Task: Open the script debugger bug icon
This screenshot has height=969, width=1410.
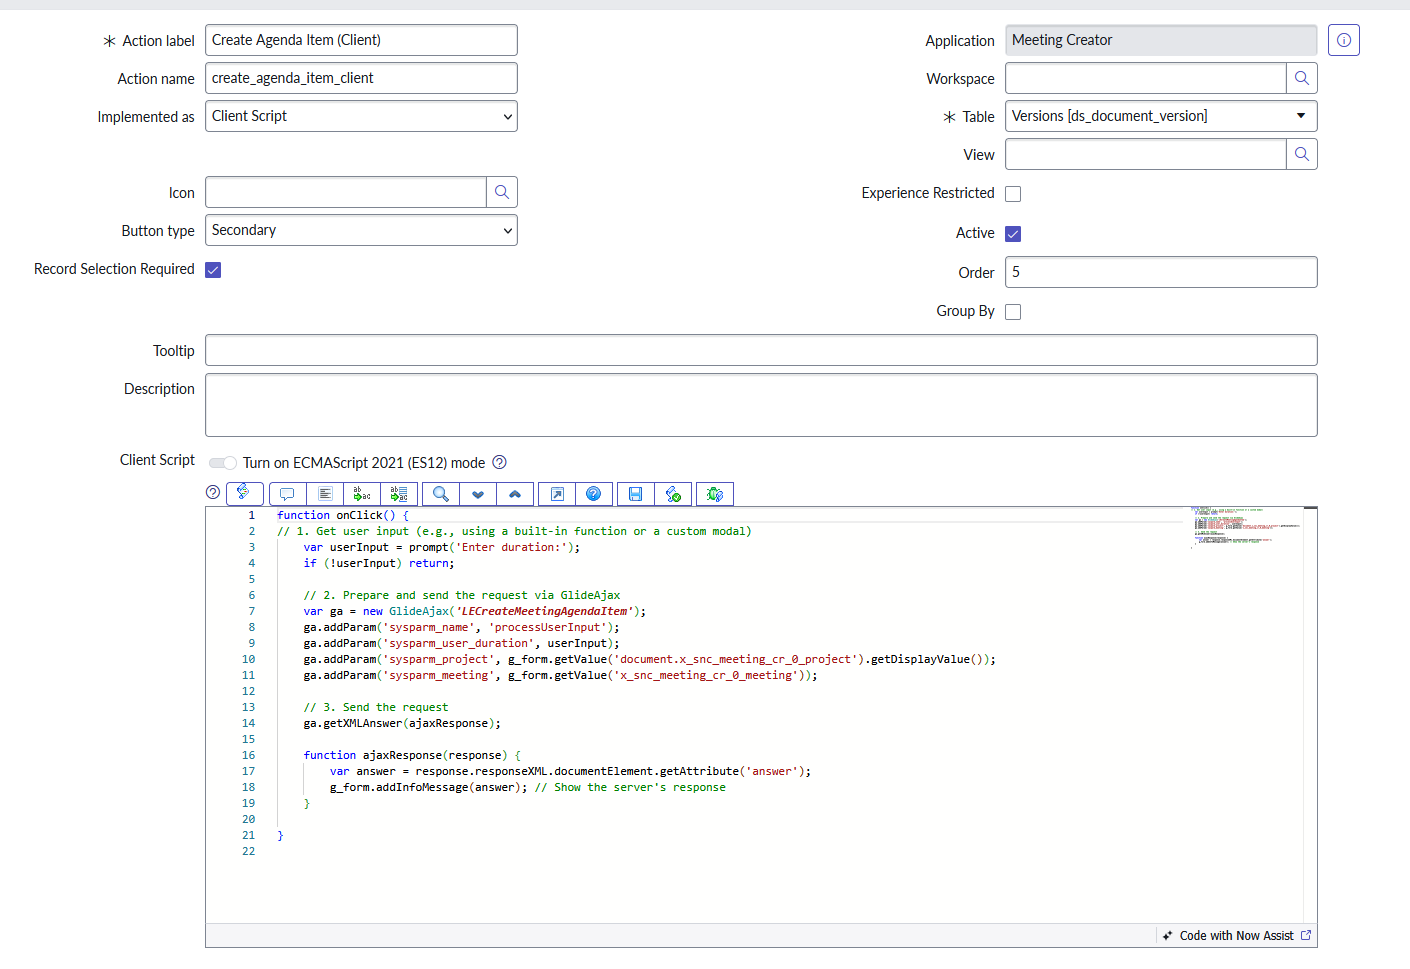Action: coord(715,494)
